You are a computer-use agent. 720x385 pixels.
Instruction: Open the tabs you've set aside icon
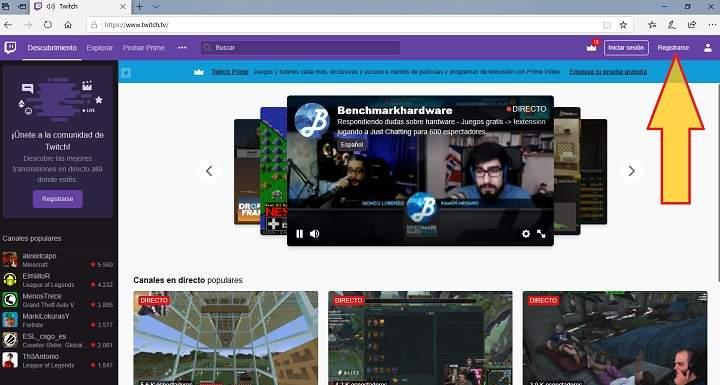coord(6,6)
